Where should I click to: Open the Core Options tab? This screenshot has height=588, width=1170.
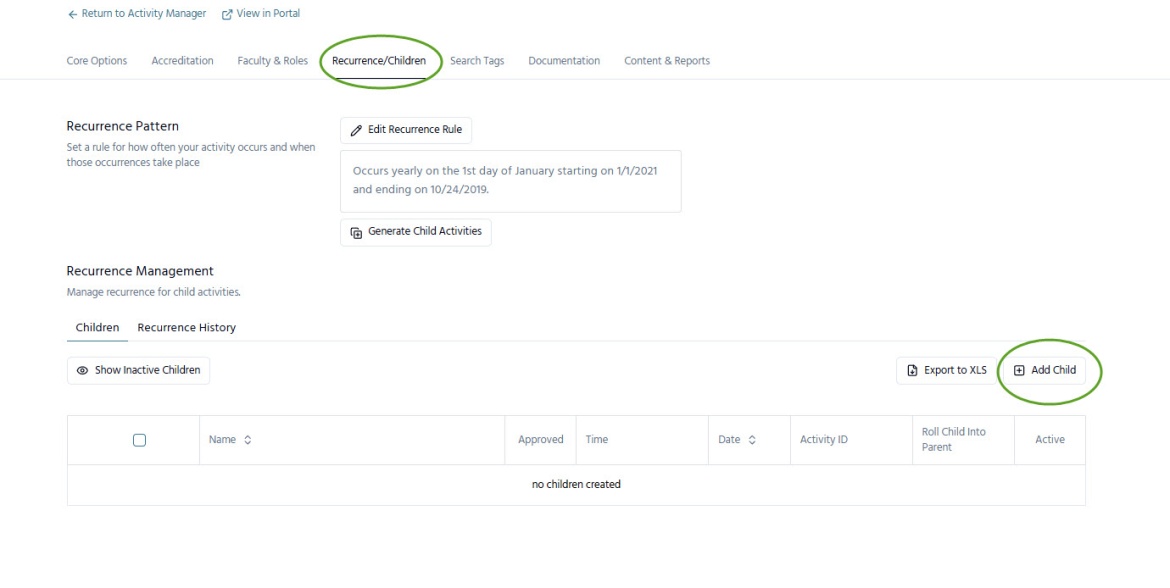point(97,61)
